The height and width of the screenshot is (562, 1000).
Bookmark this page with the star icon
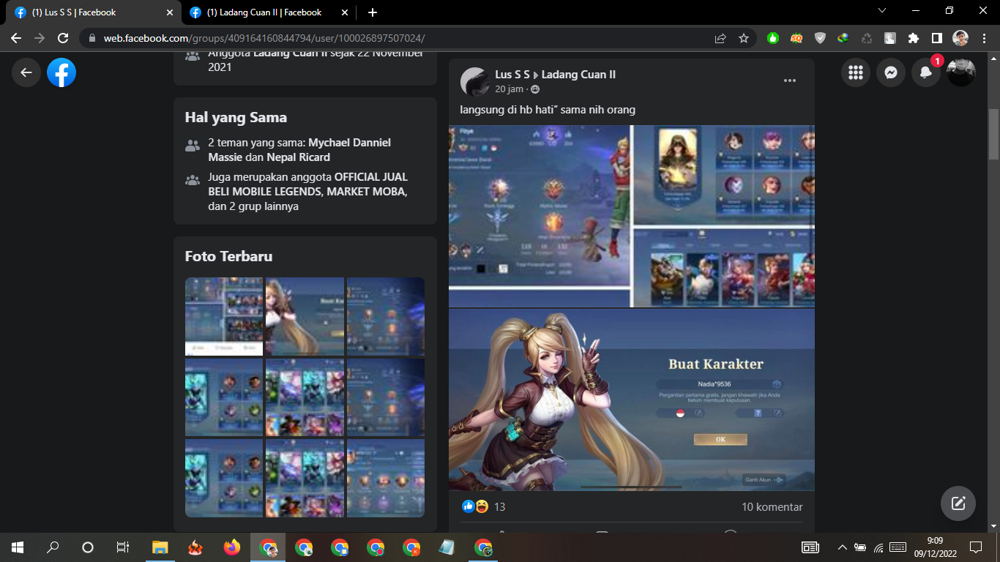[x=744, y=38]
